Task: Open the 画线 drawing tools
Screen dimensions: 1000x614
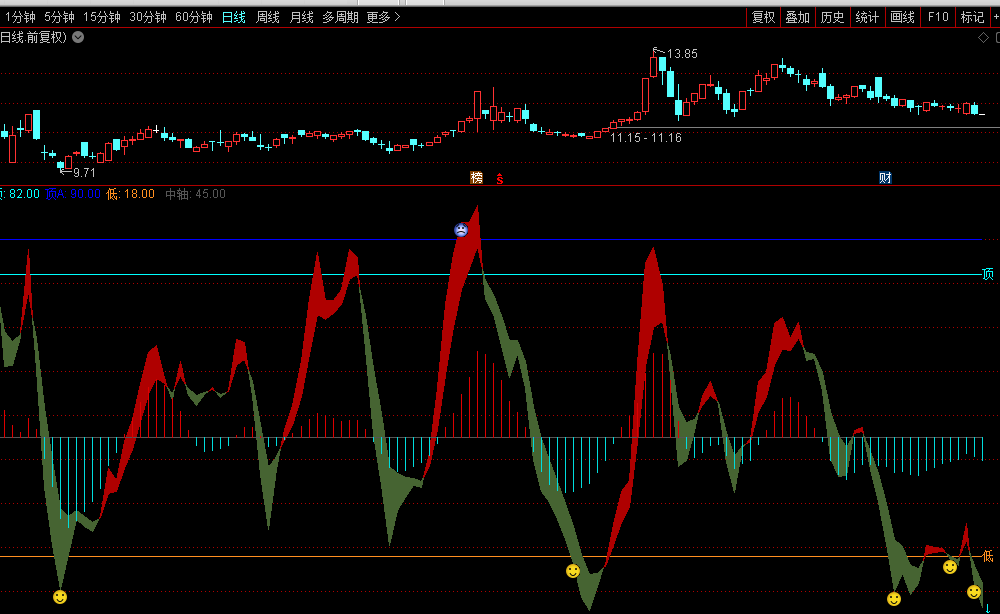Action: tap(902, 17)
